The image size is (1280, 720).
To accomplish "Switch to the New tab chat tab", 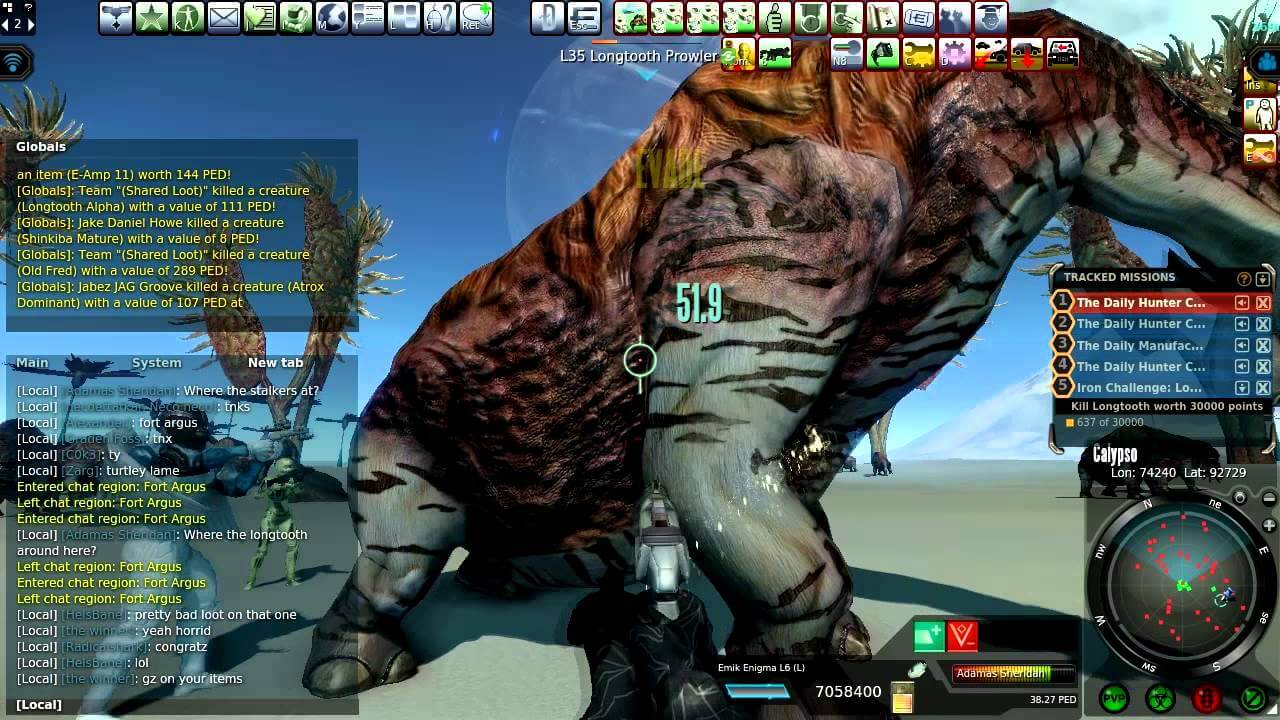I will (275, 363).
